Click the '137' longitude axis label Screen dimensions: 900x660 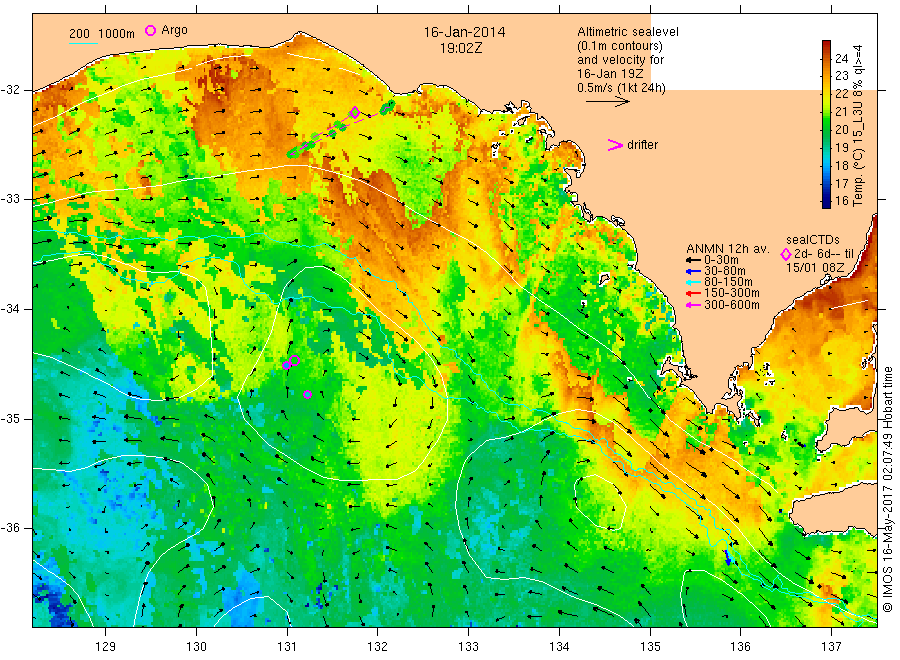coord(831,646)
